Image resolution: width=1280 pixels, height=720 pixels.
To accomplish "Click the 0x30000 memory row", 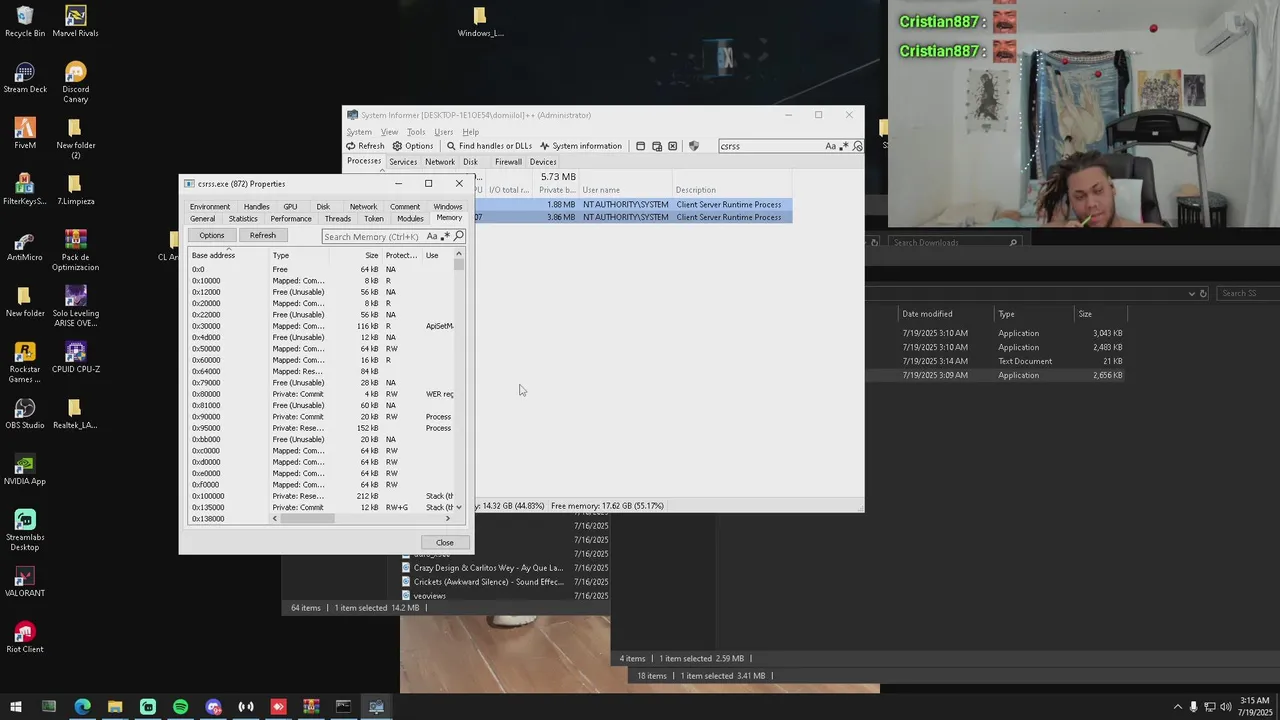I will coord(321,326).
